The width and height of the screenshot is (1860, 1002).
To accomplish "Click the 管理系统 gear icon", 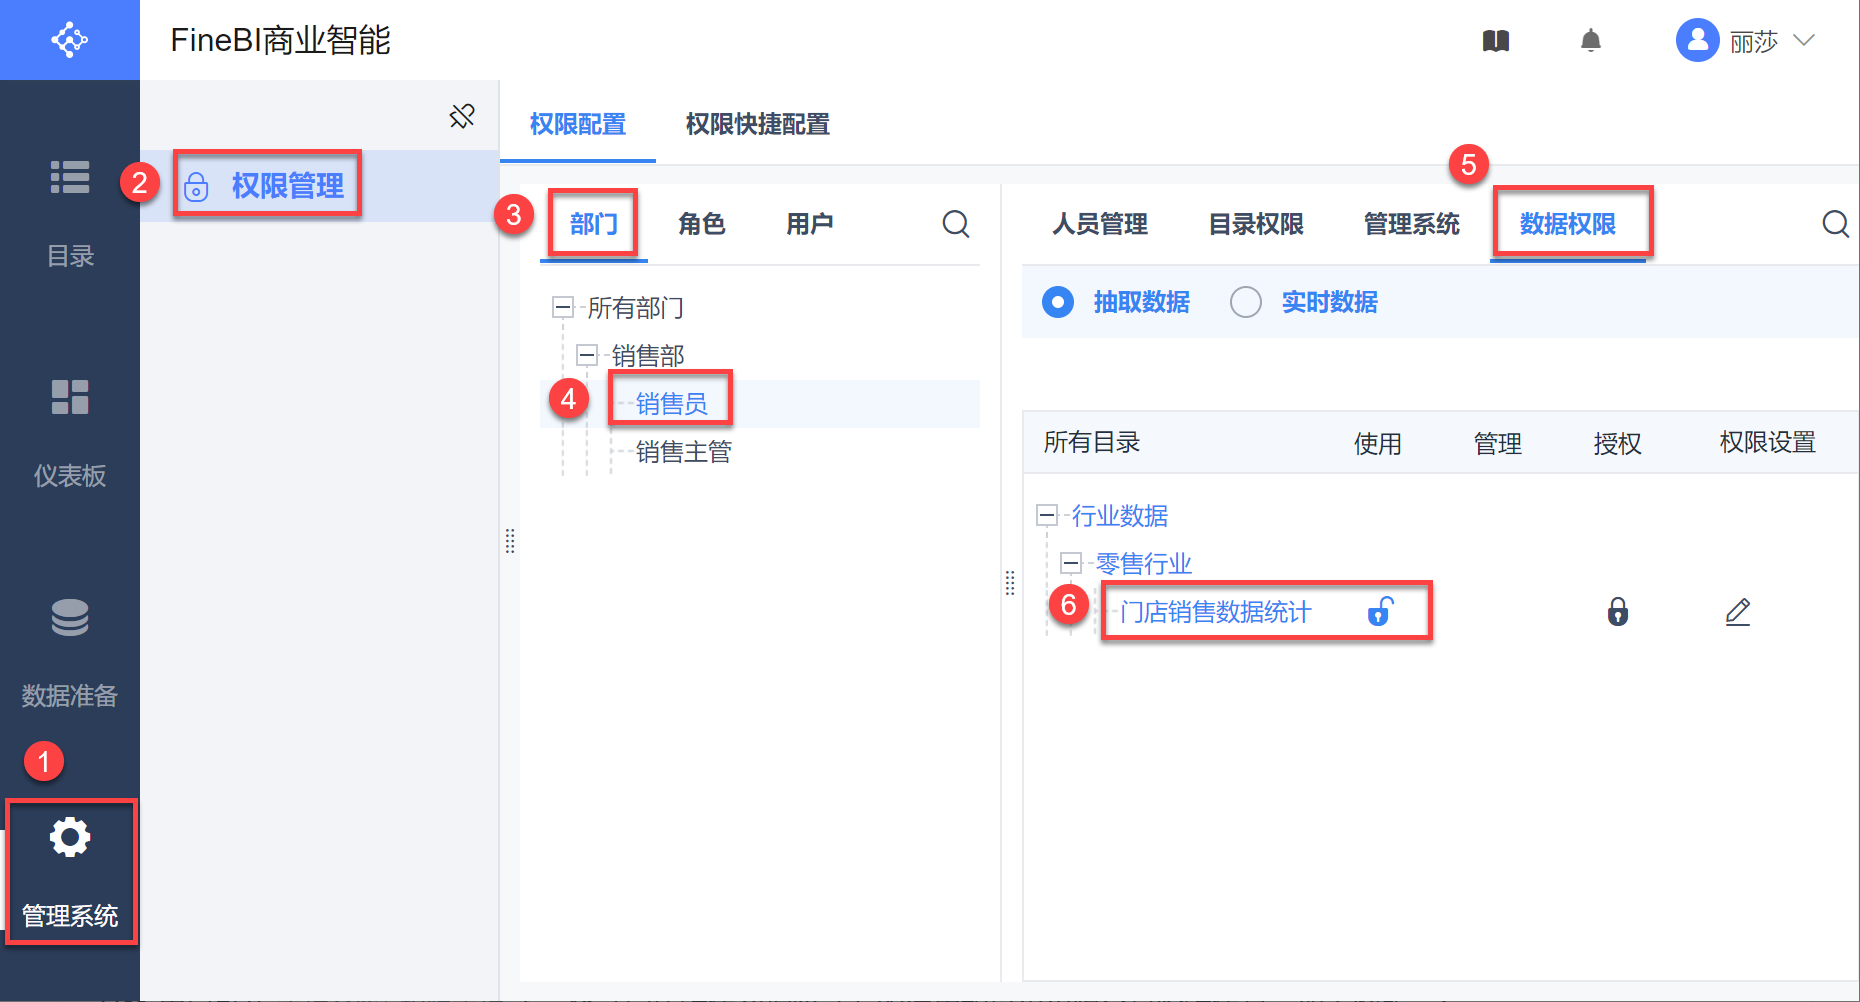I will pos(70,838).
